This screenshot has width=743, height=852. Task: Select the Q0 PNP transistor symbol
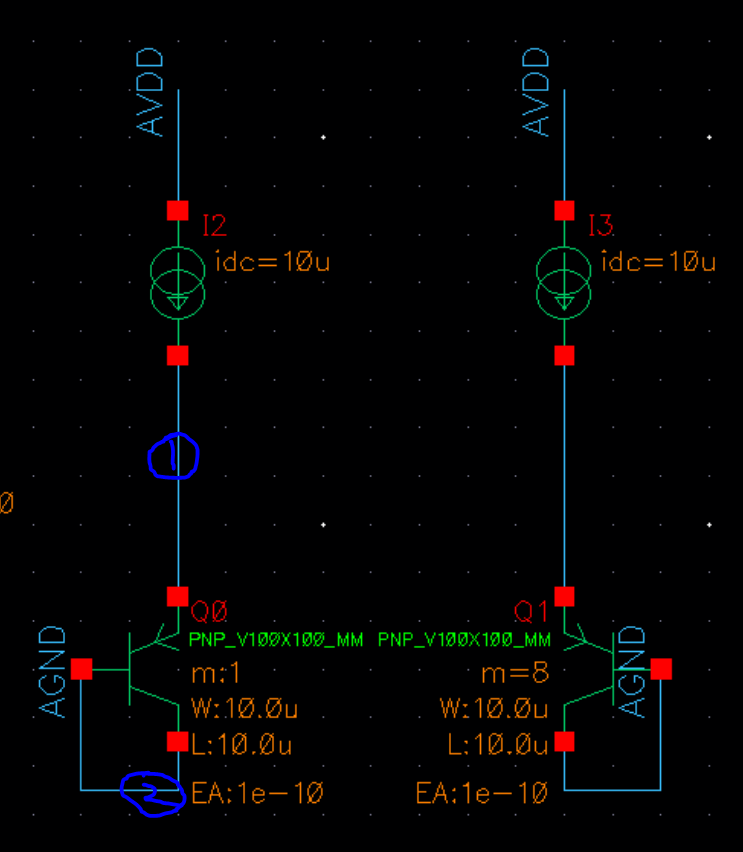point(154,669)
